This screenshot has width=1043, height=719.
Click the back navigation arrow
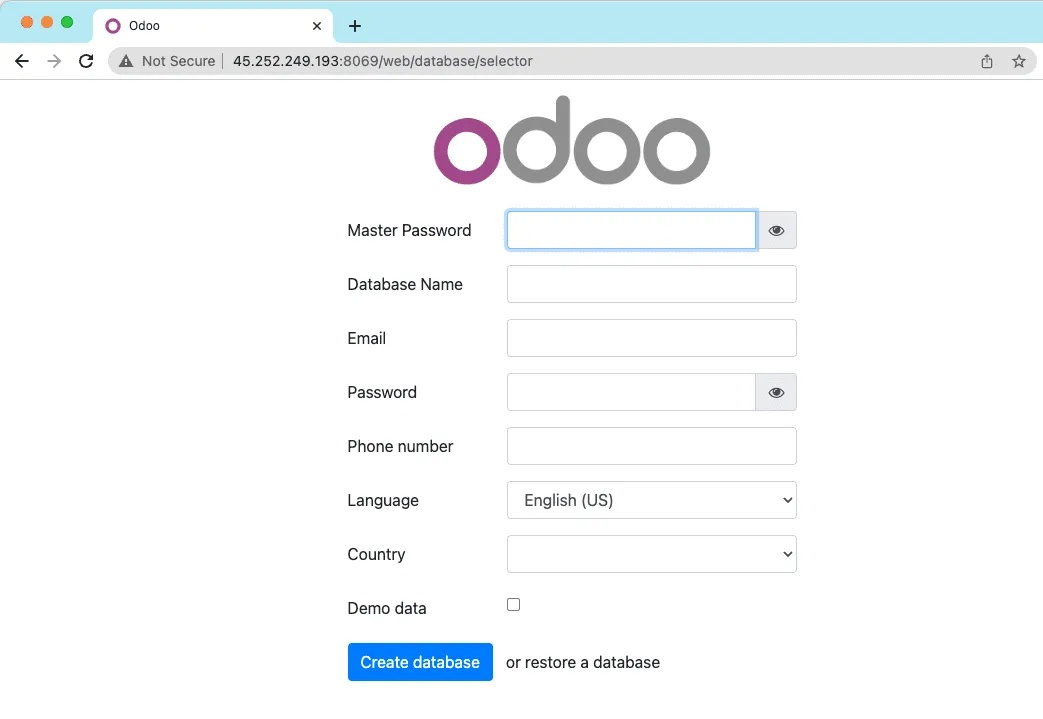pos(22,61)
